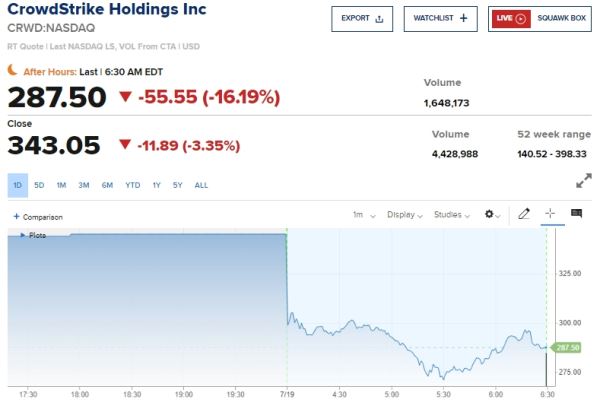Expand chart to fullscreen arrows icon
The height and width of the screenshot is (412, 600).
pos(584,181)
